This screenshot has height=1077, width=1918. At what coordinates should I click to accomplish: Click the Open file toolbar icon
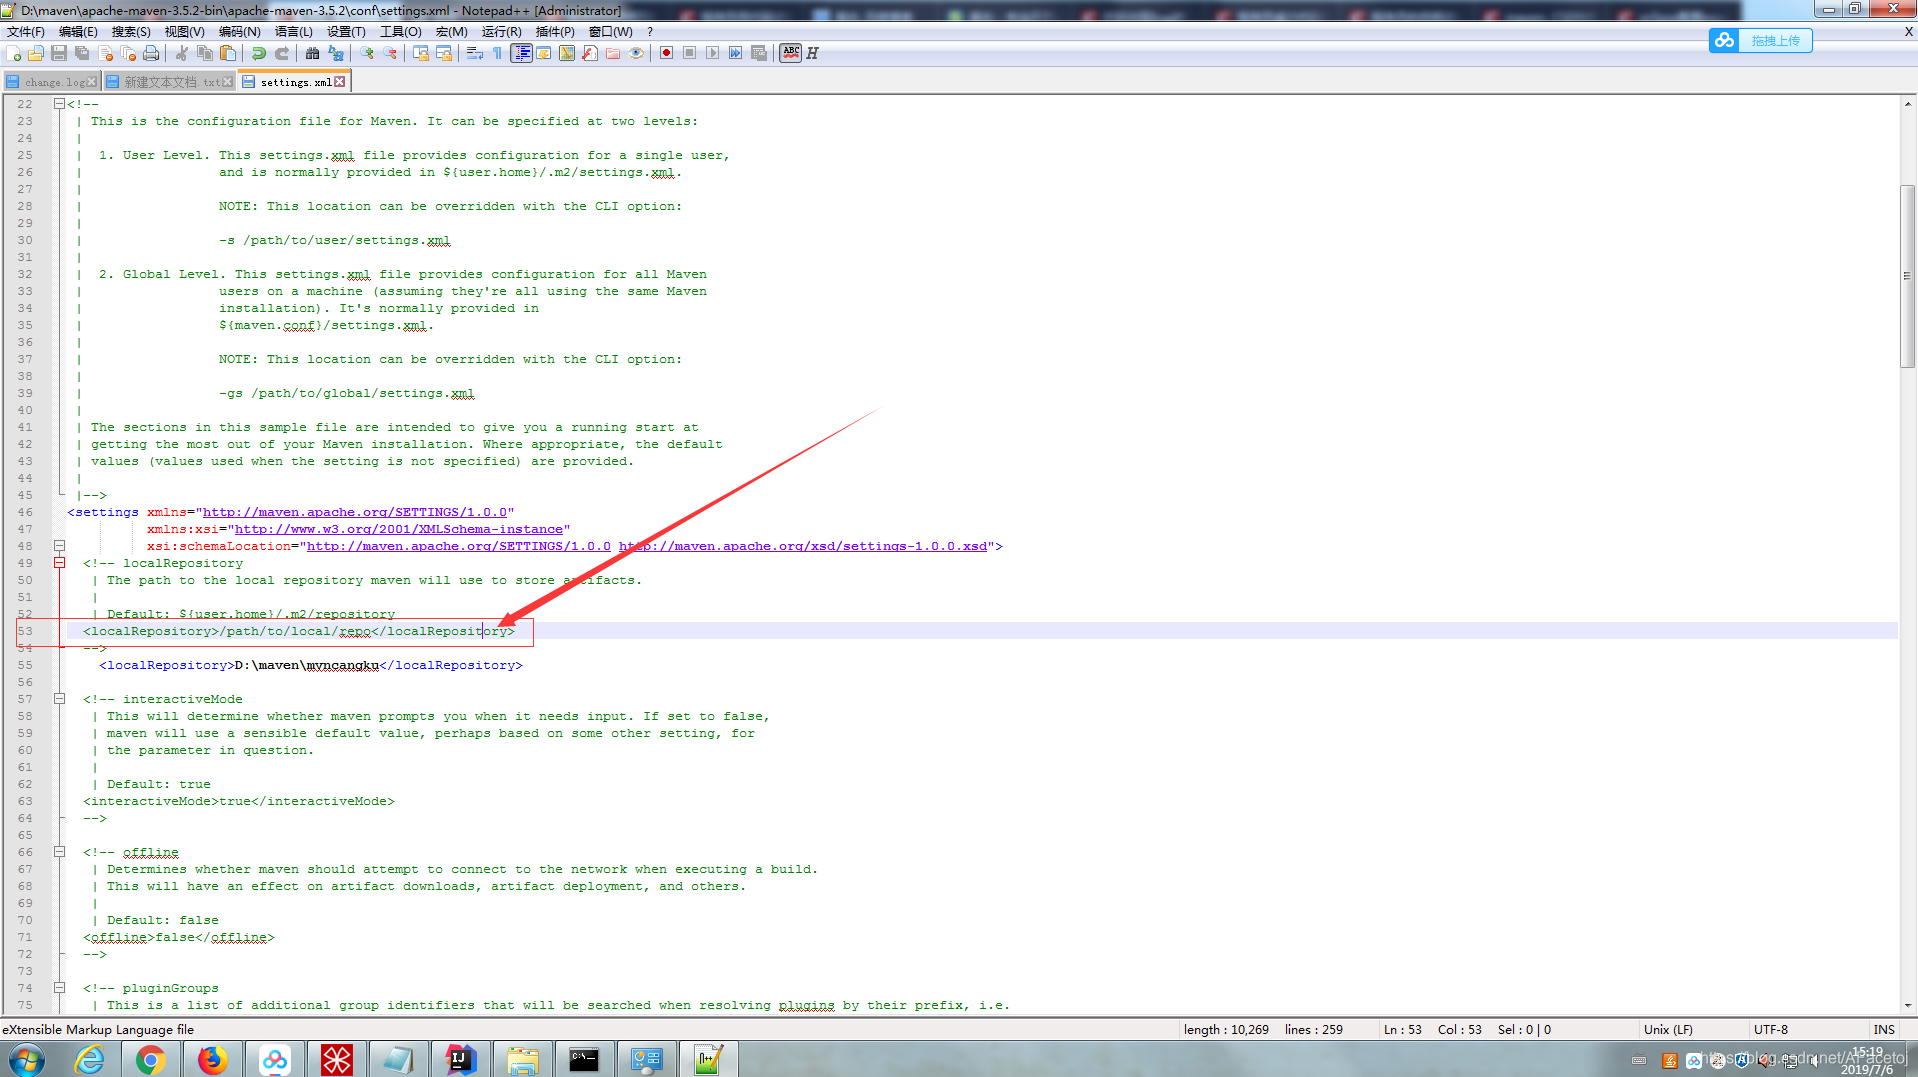(x=36, y=53)
